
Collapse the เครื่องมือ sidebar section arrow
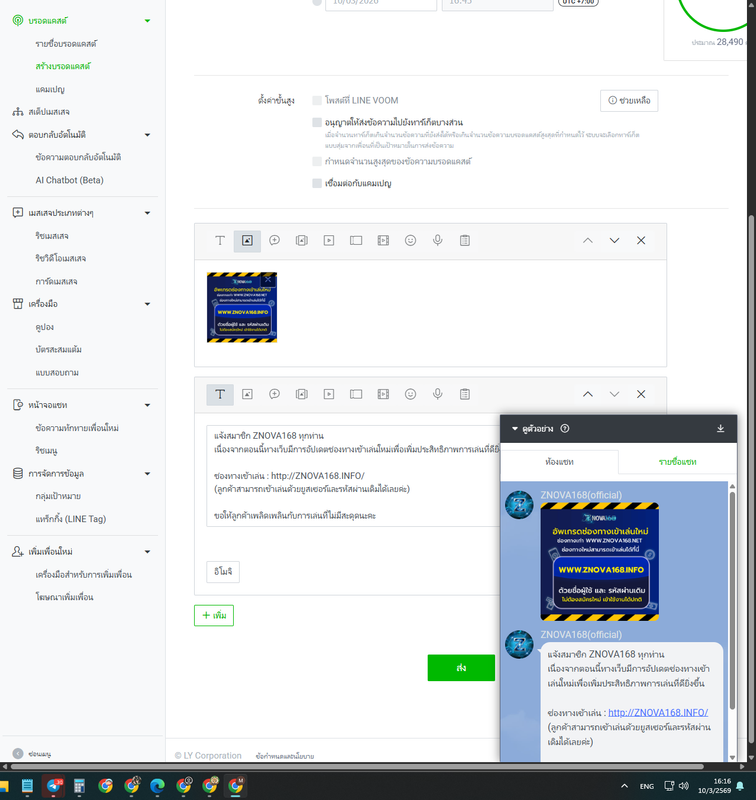[147, 304]
